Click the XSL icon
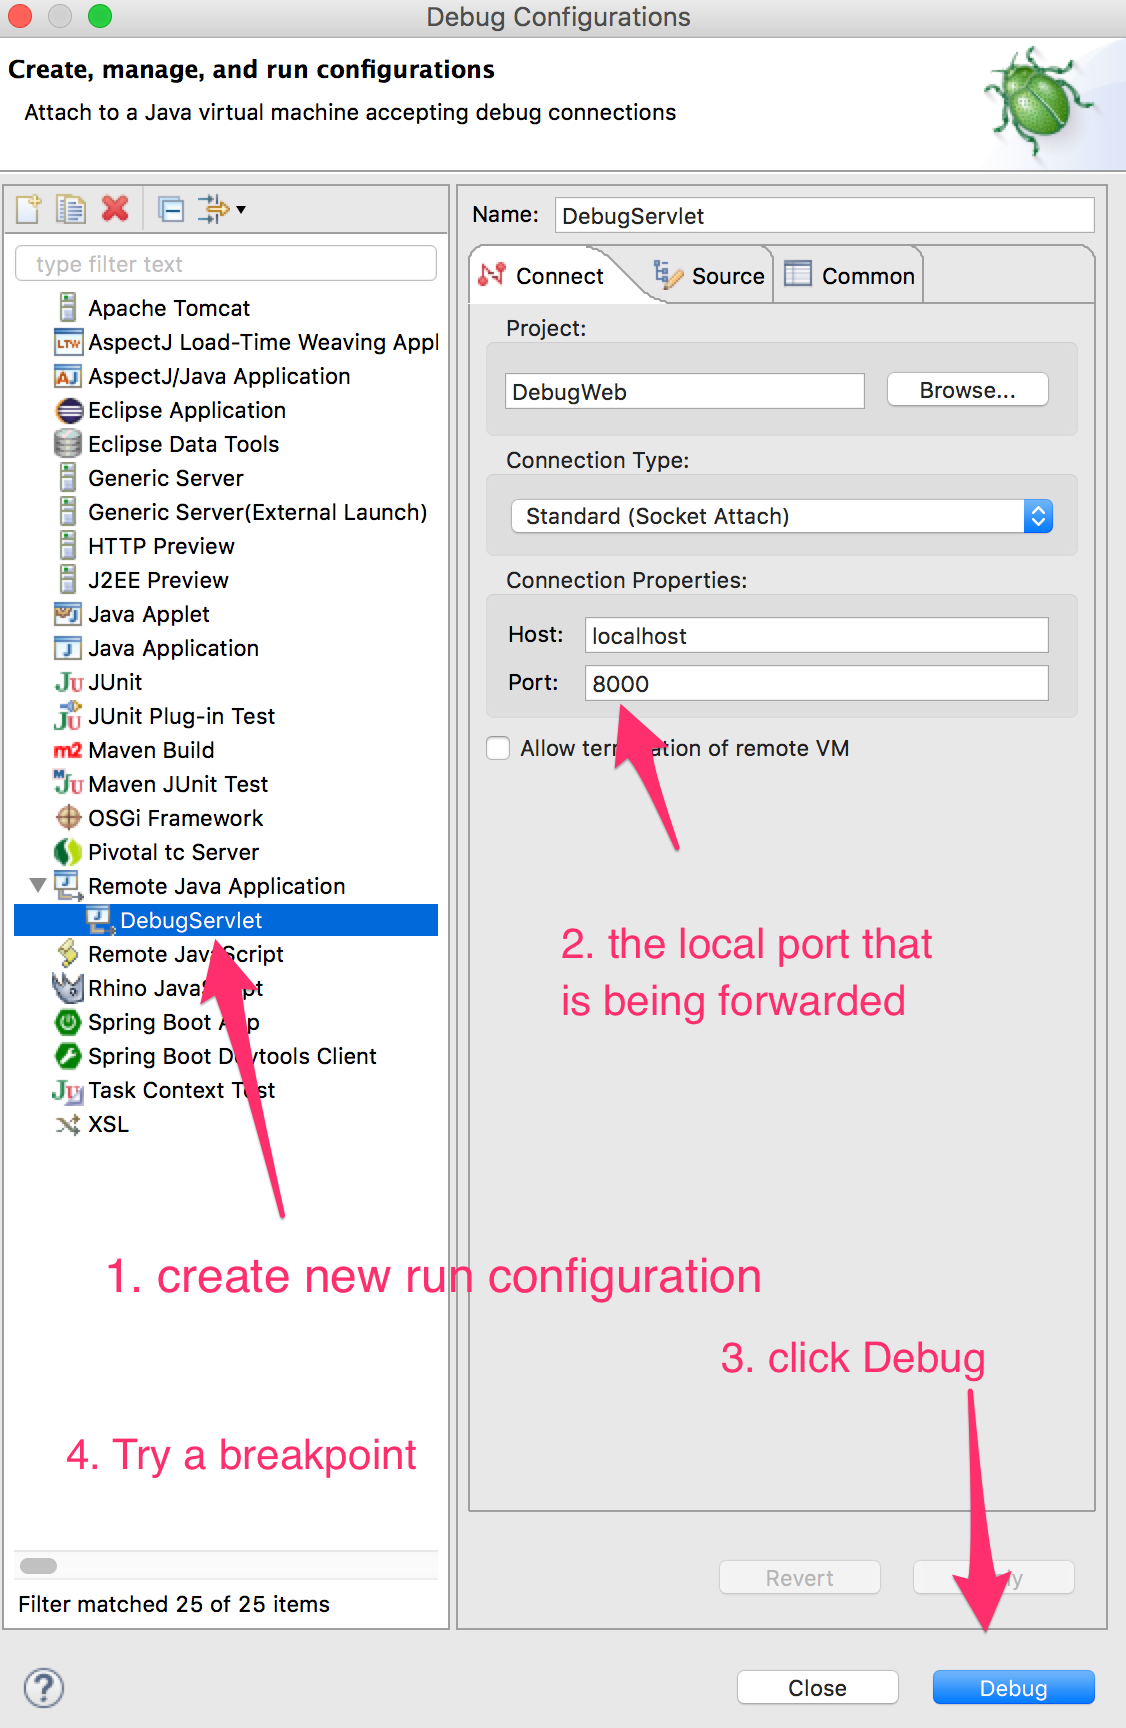Screen dimensions: 1126x1728 coord(68,1124)
